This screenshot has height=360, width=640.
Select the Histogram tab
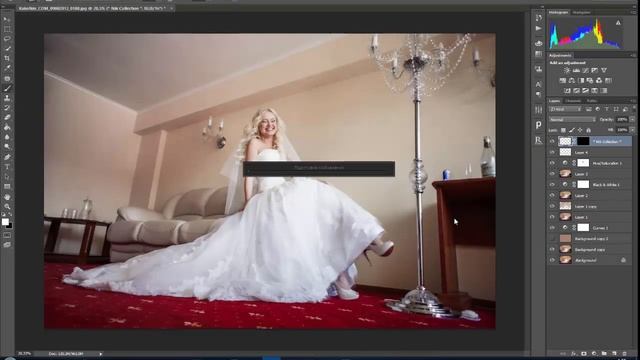[x=558, y=13]
